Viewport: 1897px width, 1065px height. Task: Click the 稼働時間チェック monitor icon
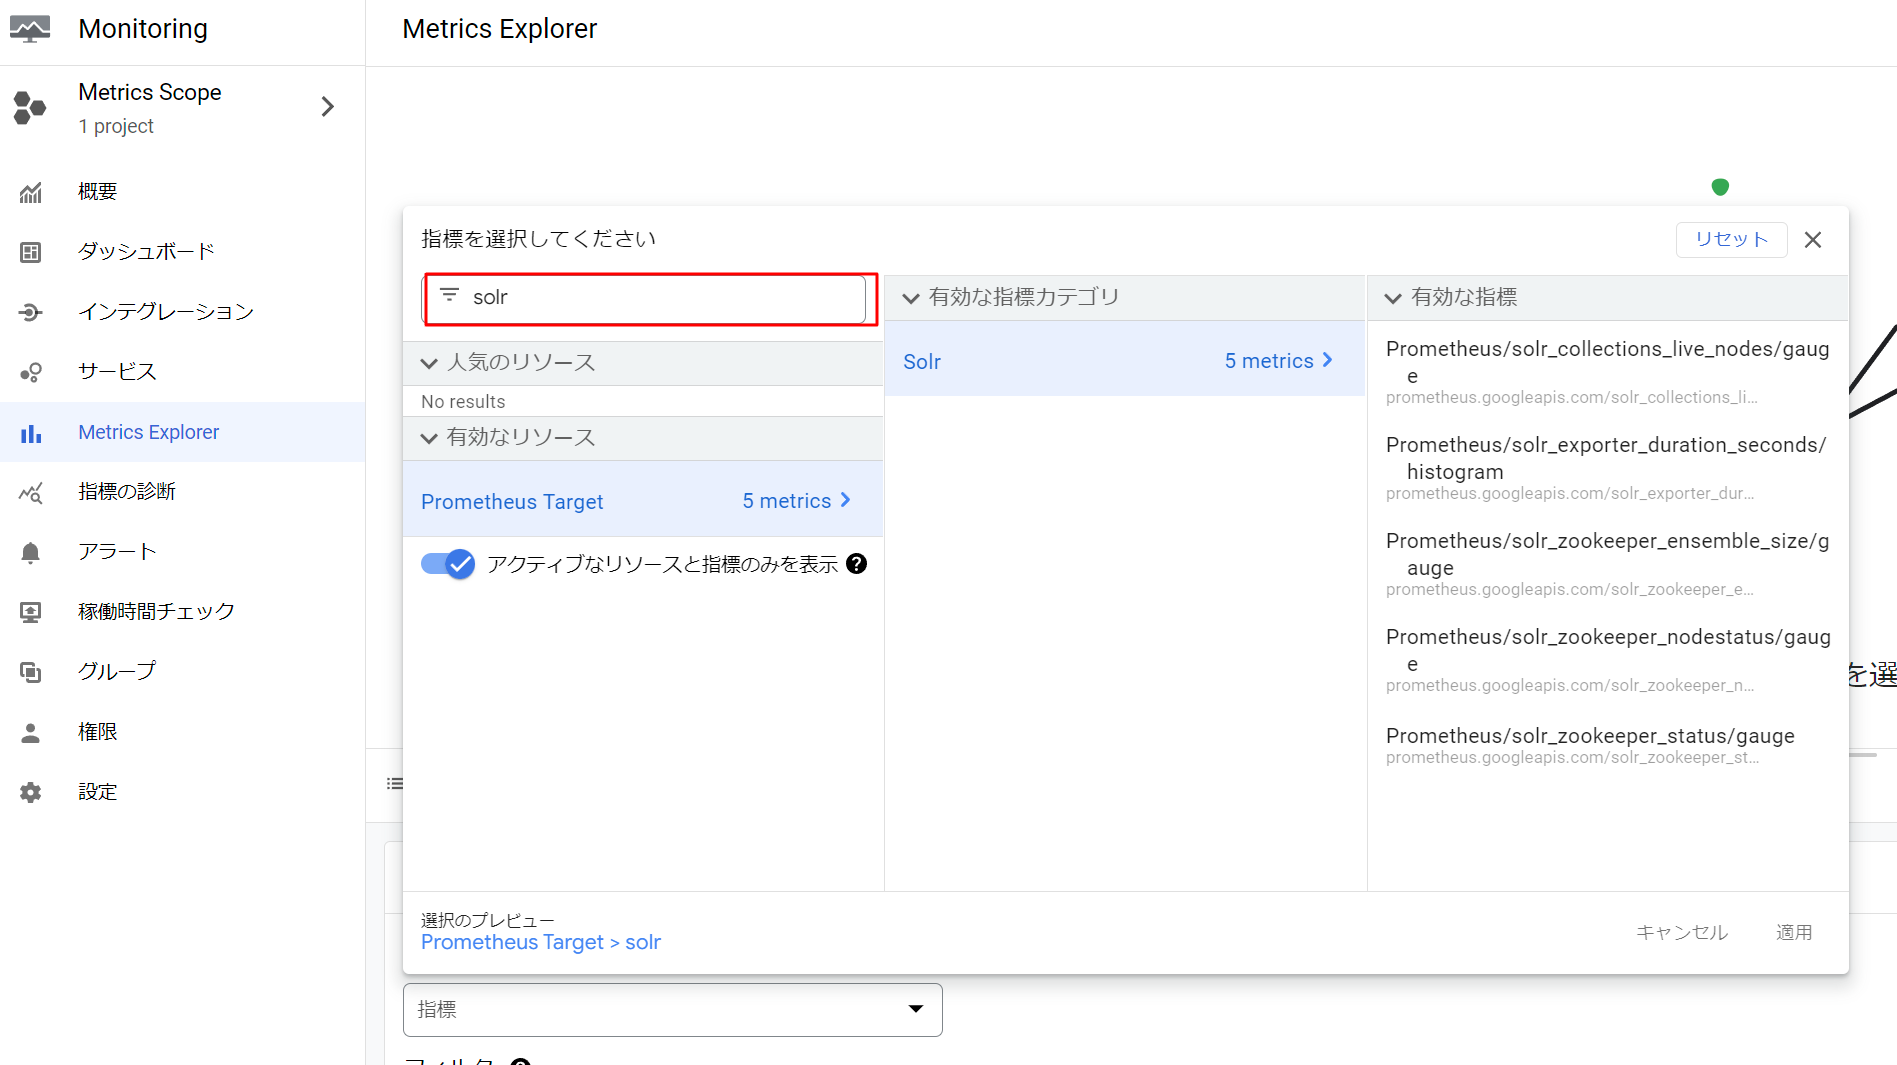(31, 612)
